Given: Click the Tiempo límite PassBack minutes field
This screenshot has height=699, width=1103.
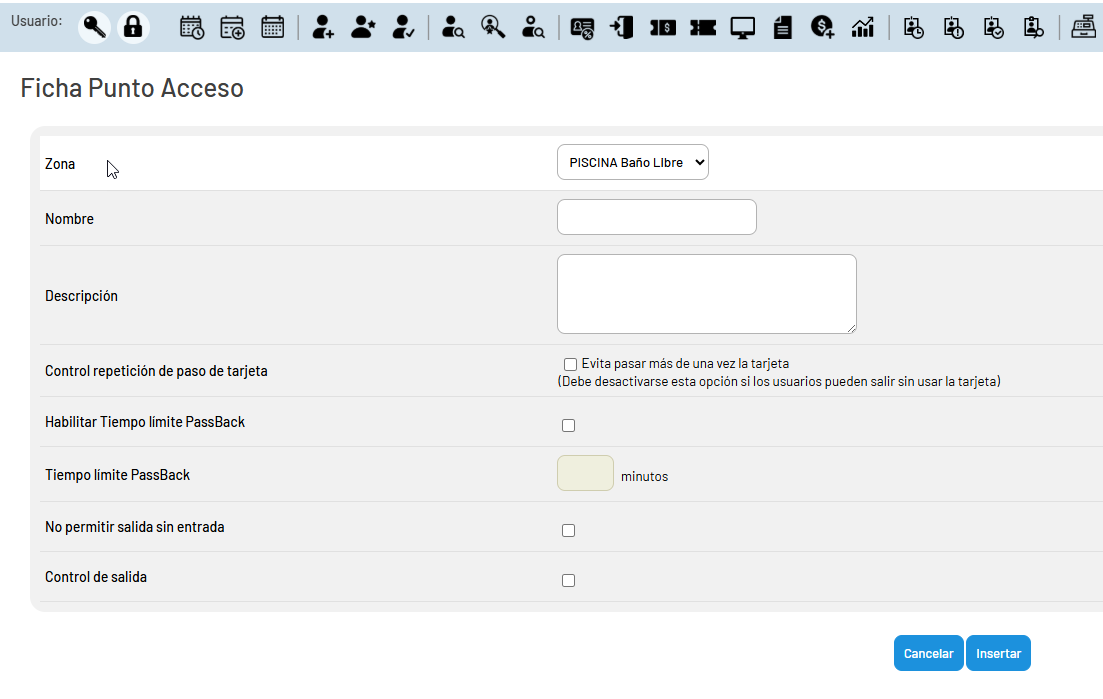Looking at the screenshot, I should tap(585, 473).
